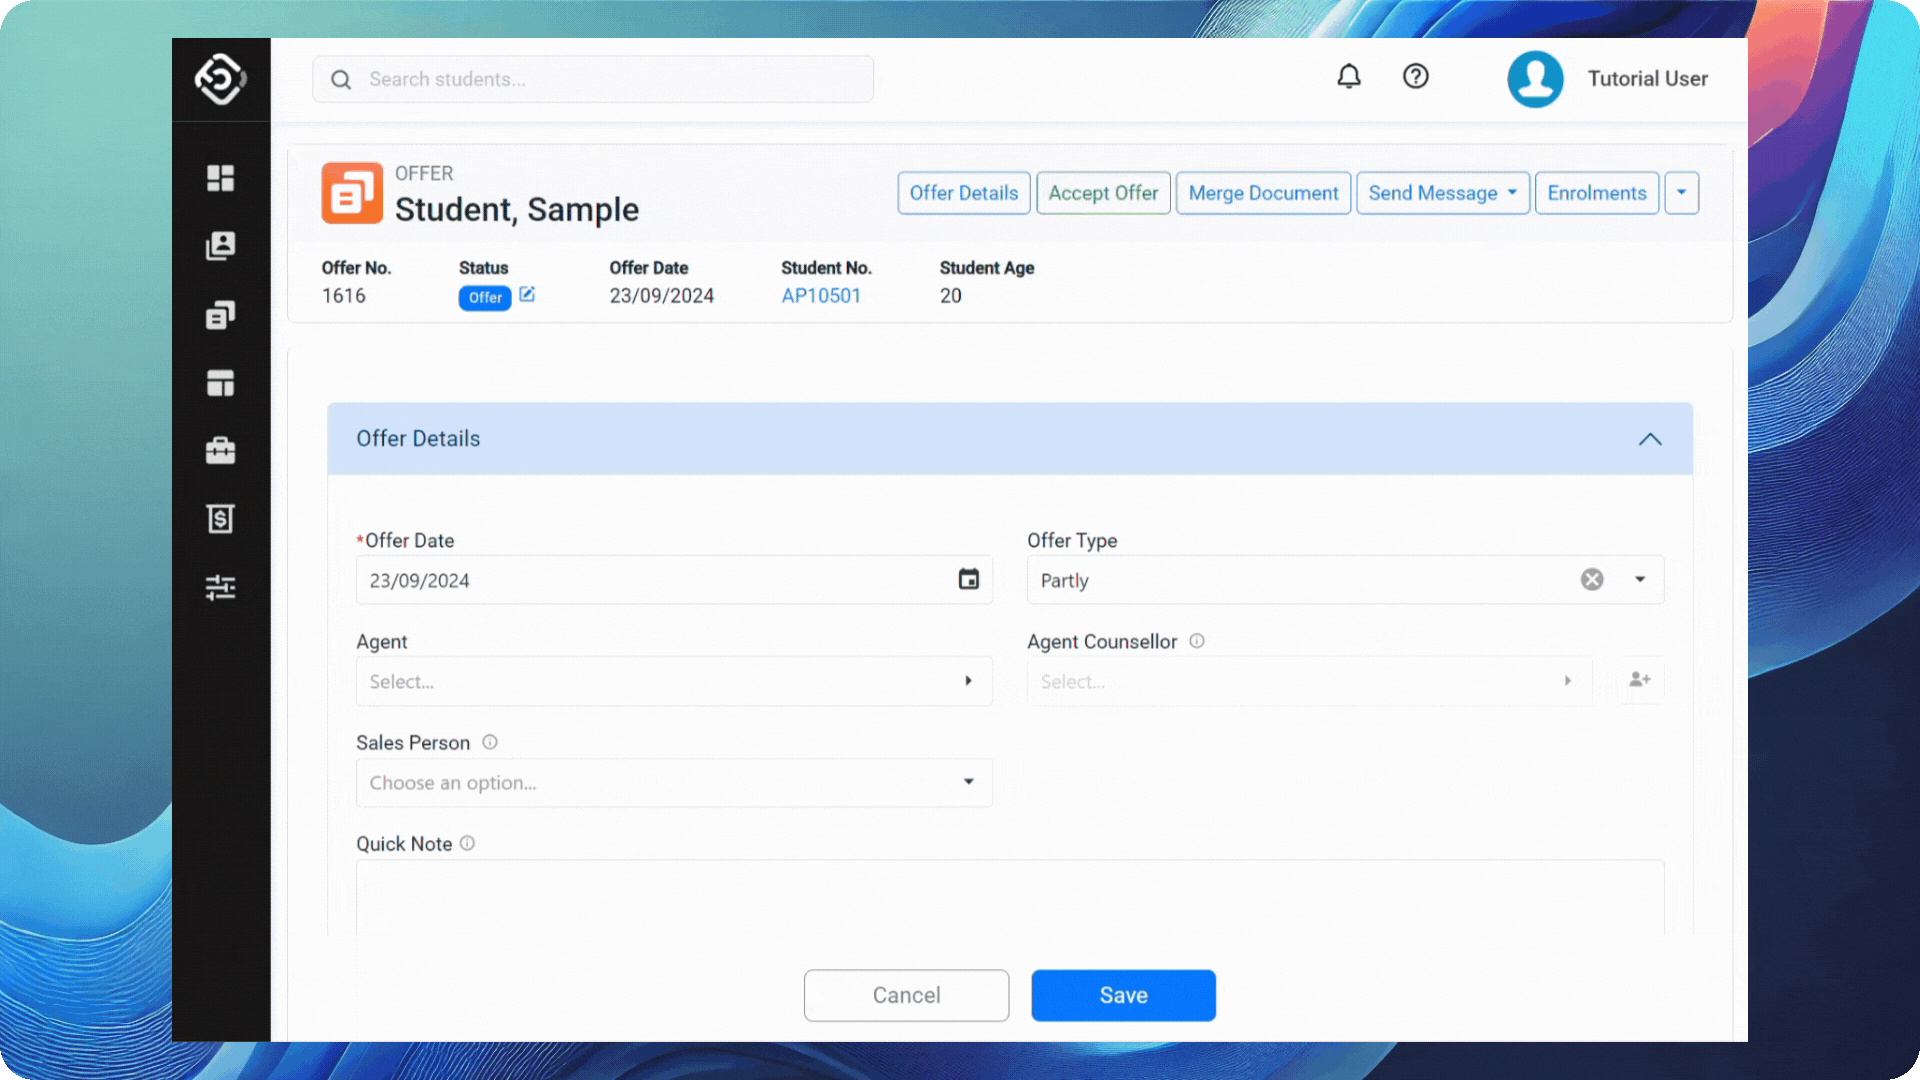Open the contacts/students list icon
The width and height of the screenshot is (1920, 1080).
click(220, 245)
